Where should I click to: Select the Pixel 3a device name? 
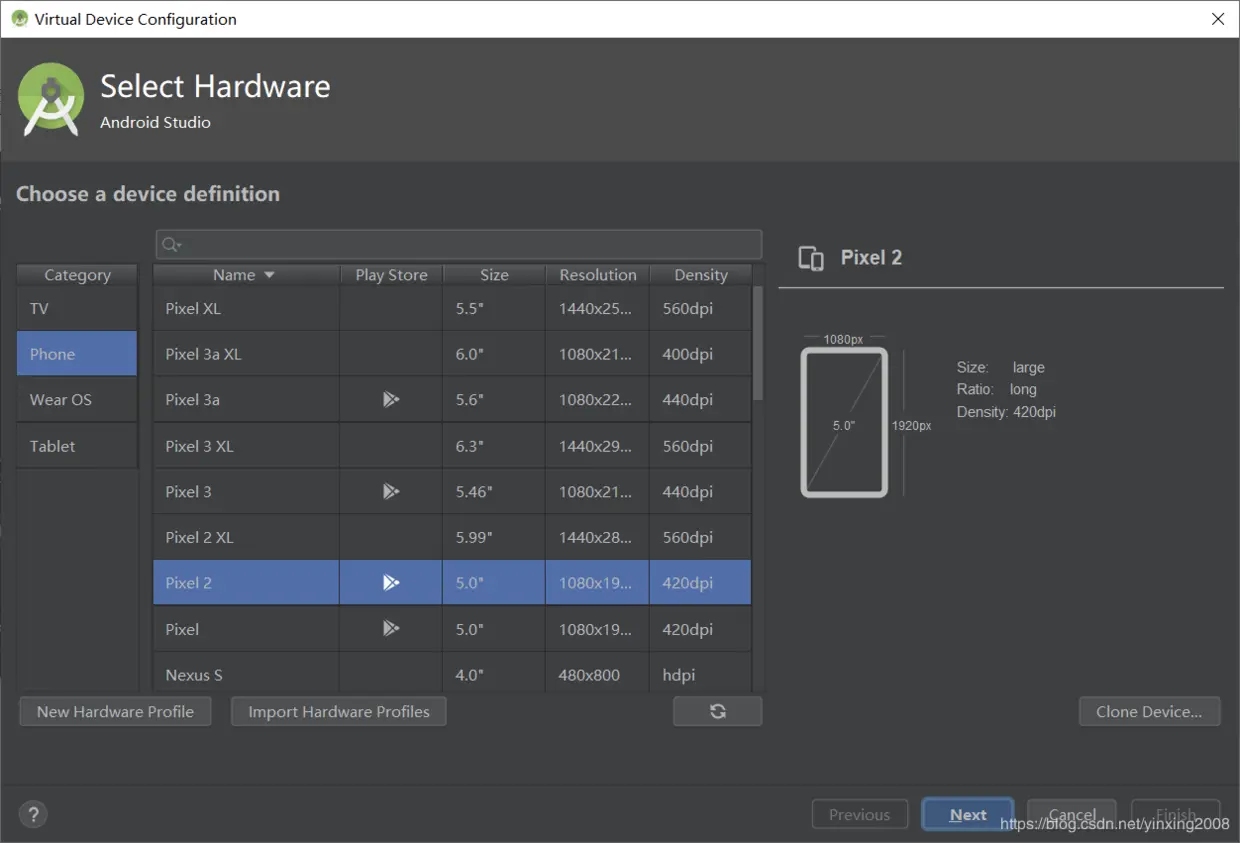[x=192, y=400]
